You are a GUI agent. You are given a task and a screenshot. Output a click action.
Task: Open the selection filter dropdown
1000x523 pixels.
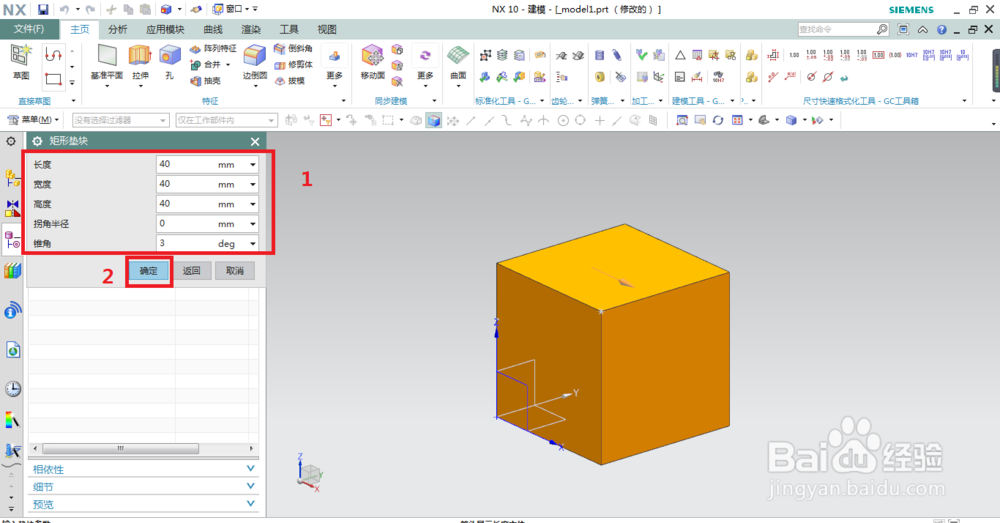(x=120, y=120)
